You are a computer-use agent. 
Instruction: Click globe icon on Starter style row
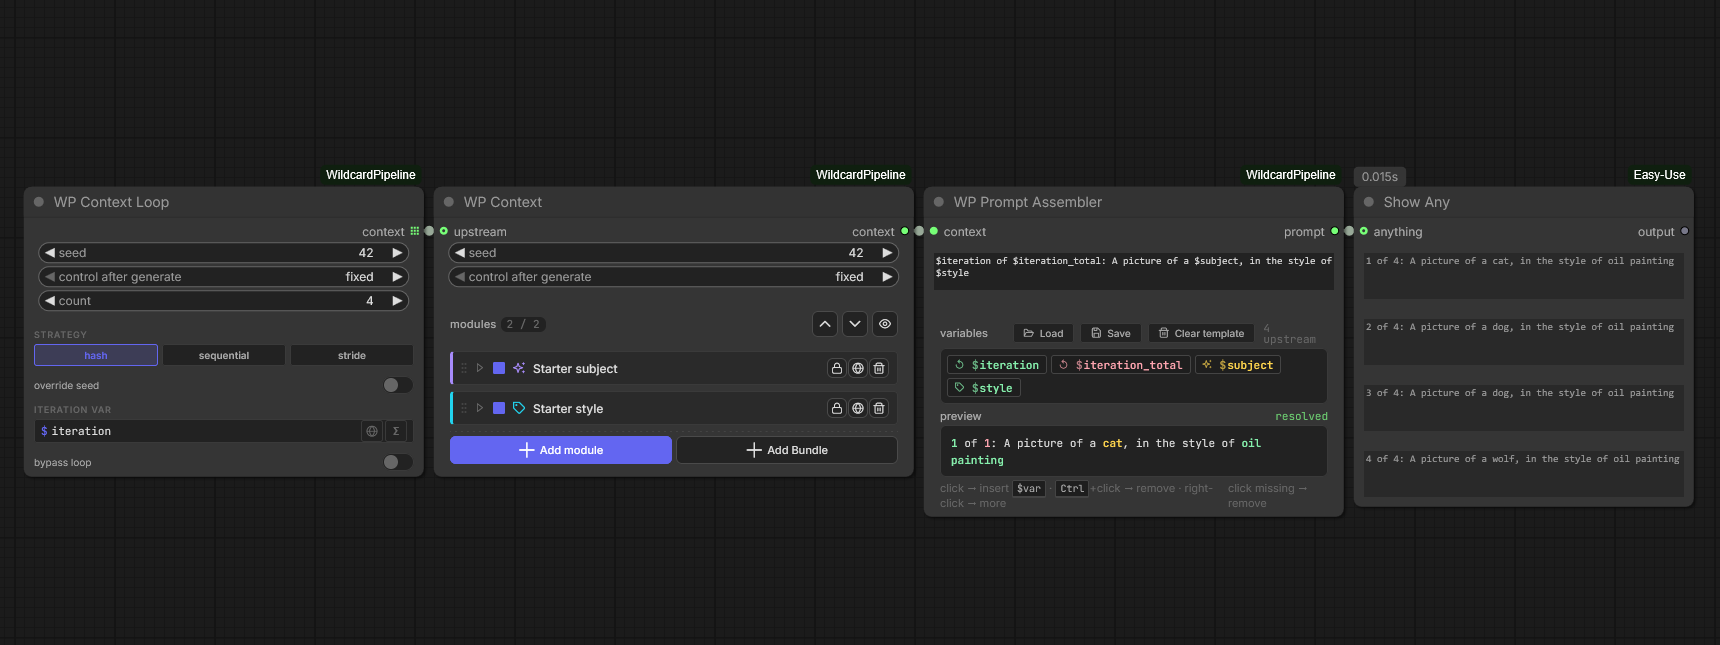[x=858, y=408]
